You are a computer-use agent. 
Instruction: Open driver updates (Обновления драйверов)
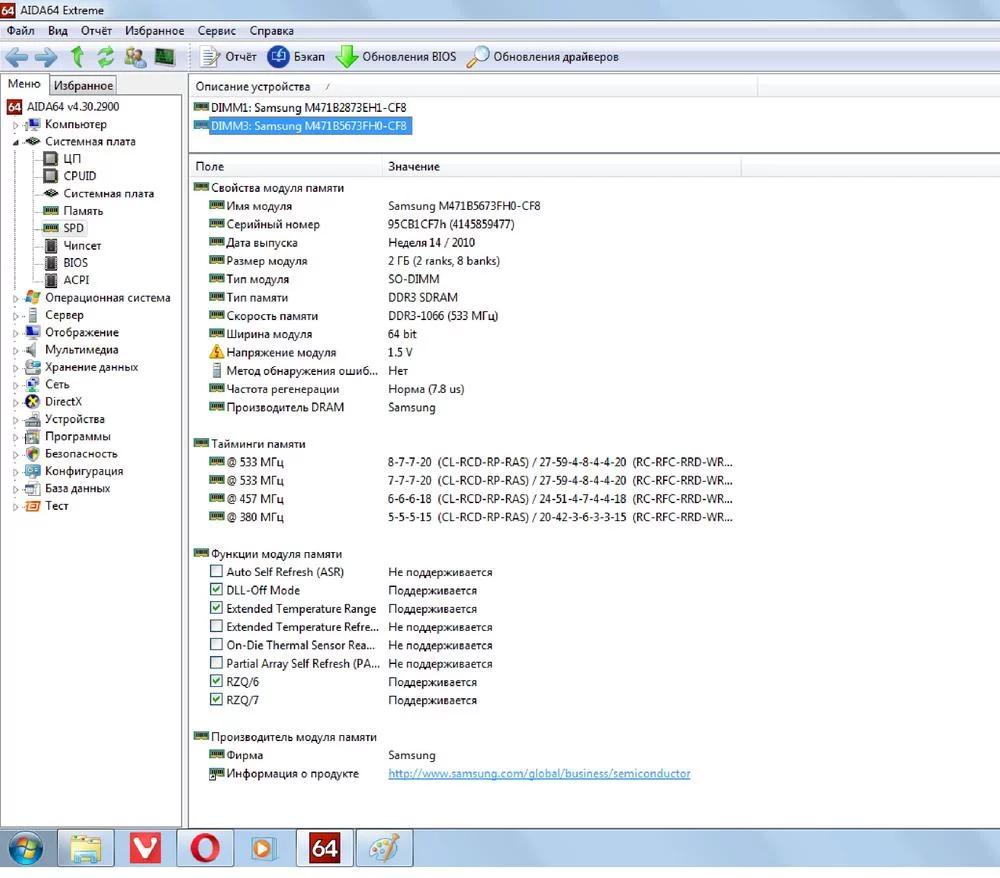[x=543, y=57]
